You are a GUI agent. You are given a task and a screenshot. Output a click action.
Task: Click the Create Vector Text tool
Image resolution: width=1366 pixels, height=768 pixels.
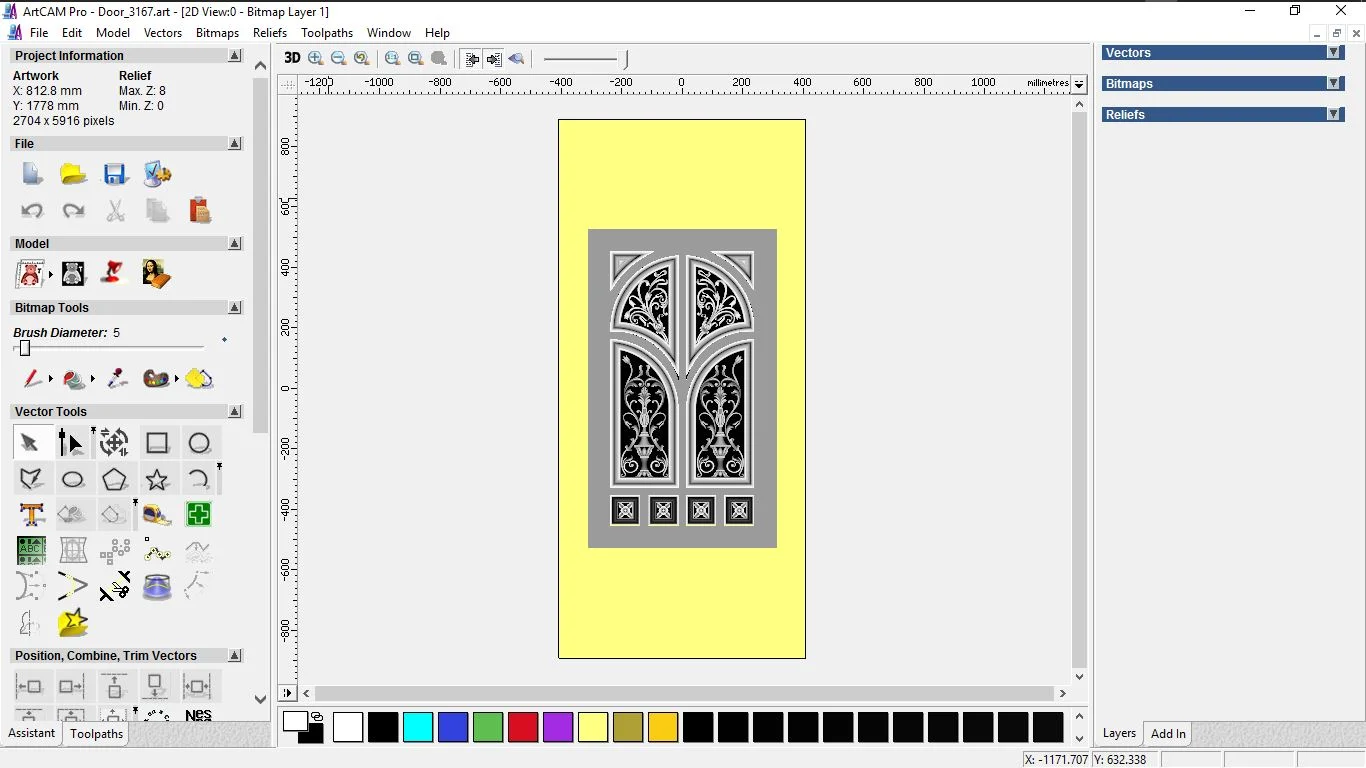click(x=31, y=515)
